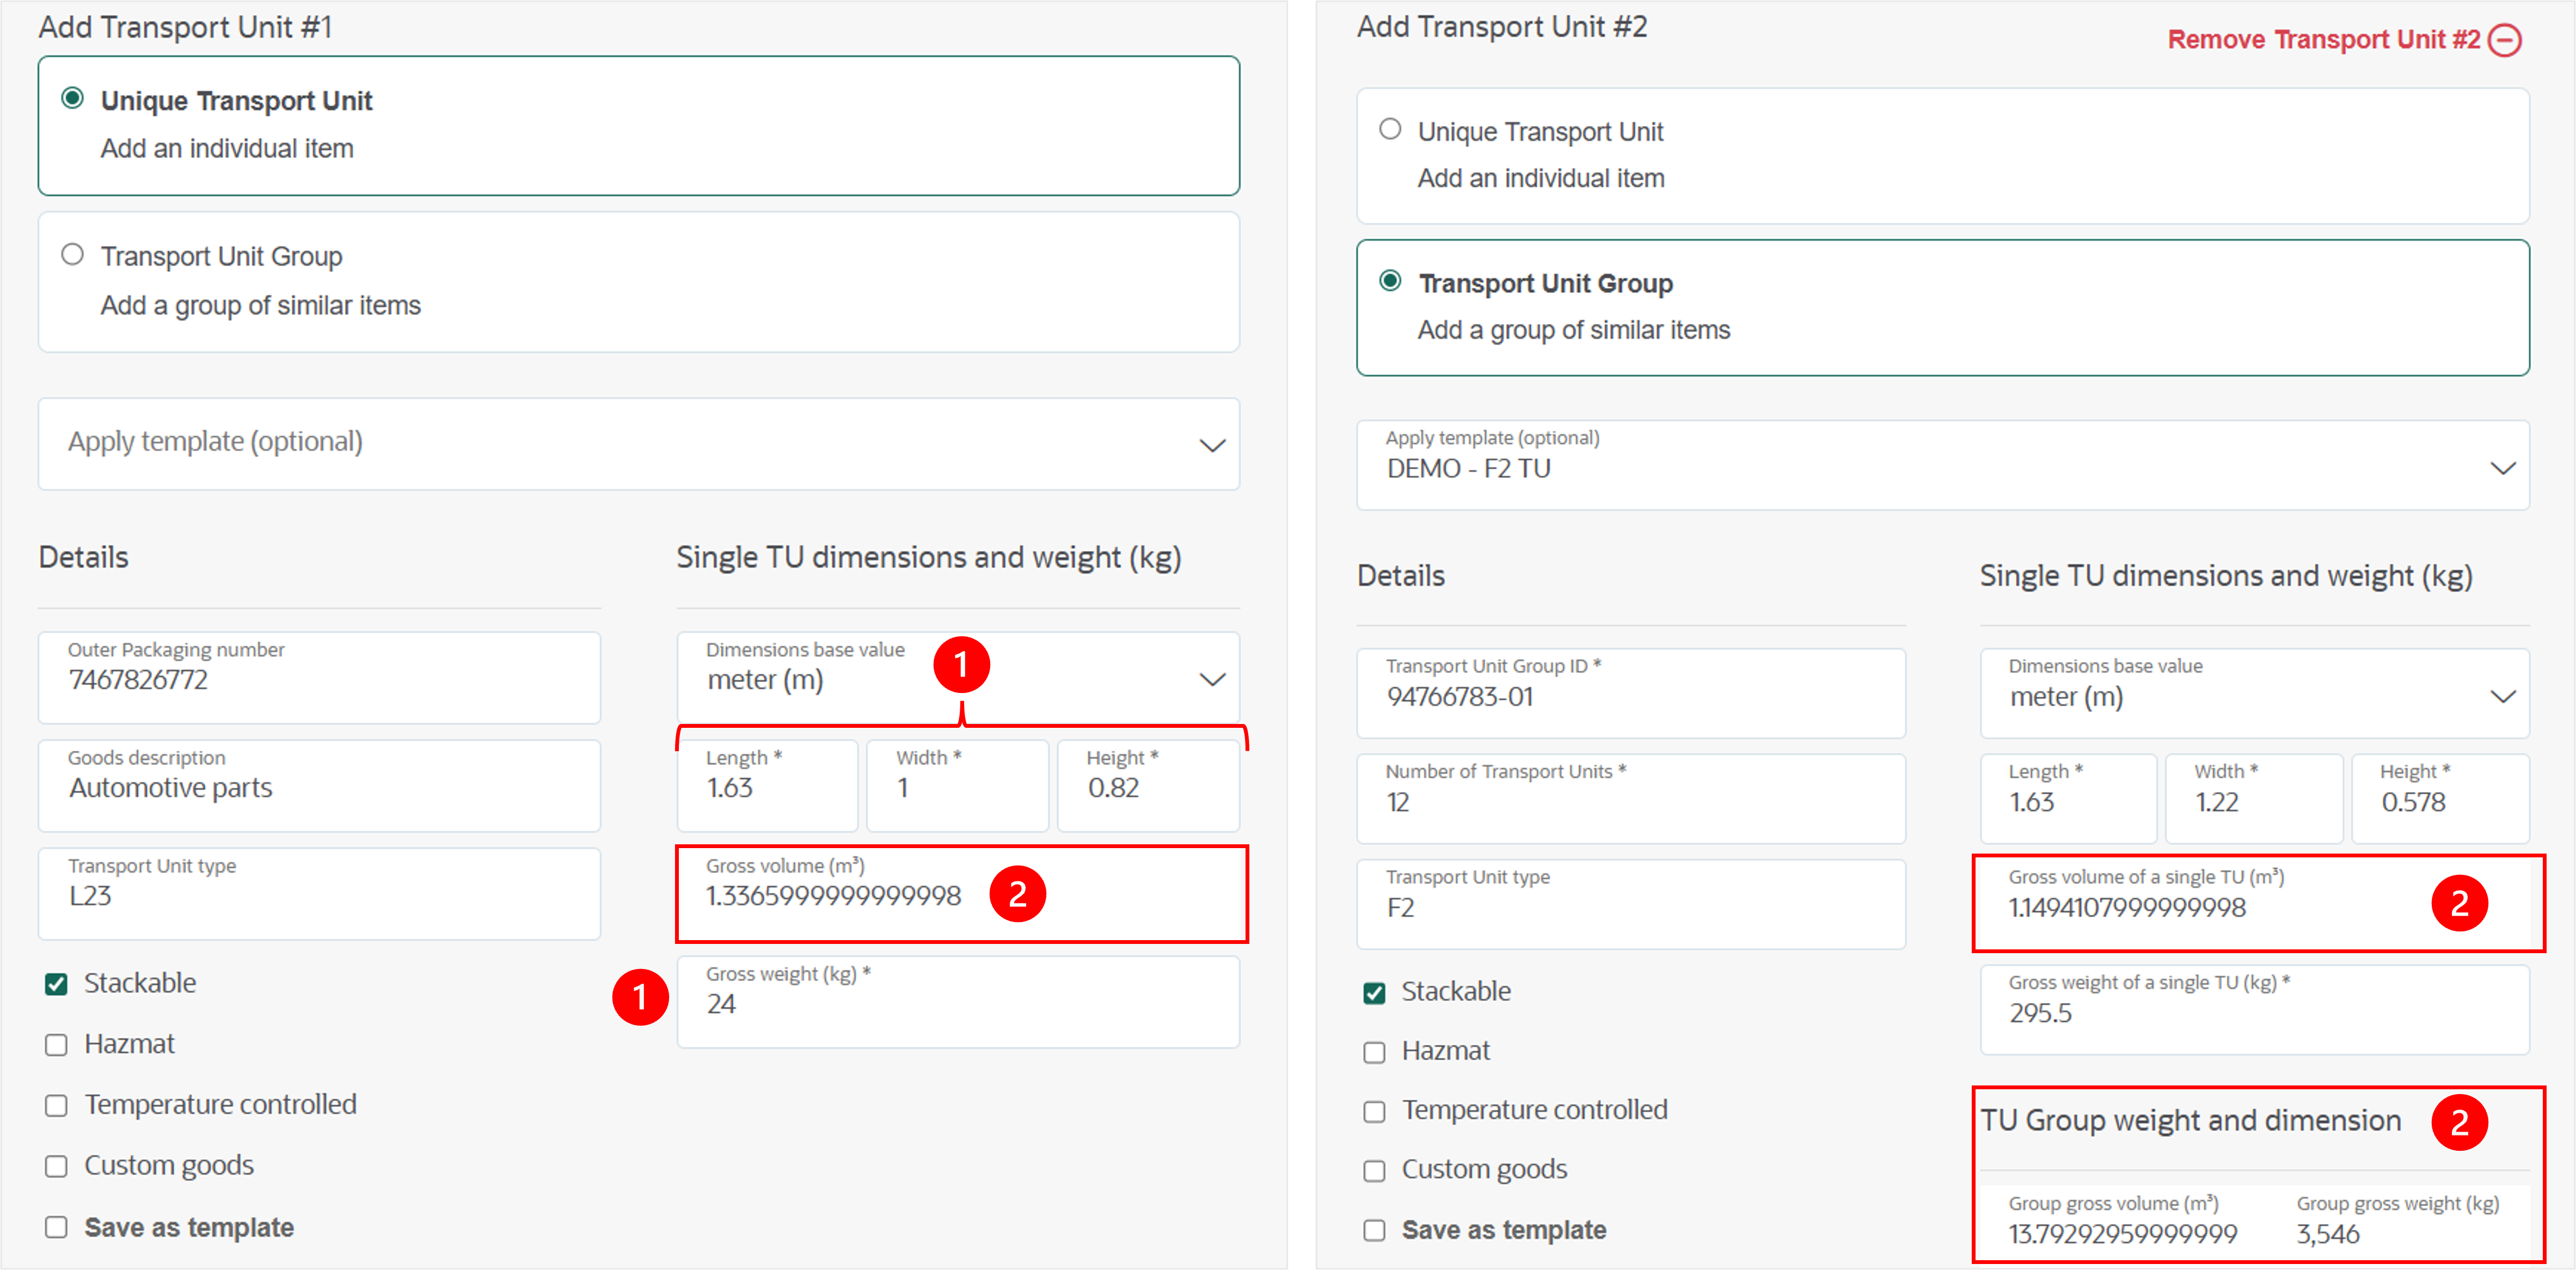Uncheck Stackable checkbox in Unit #1
Screen dimensions: 2576x1270
tap(56, 984)
